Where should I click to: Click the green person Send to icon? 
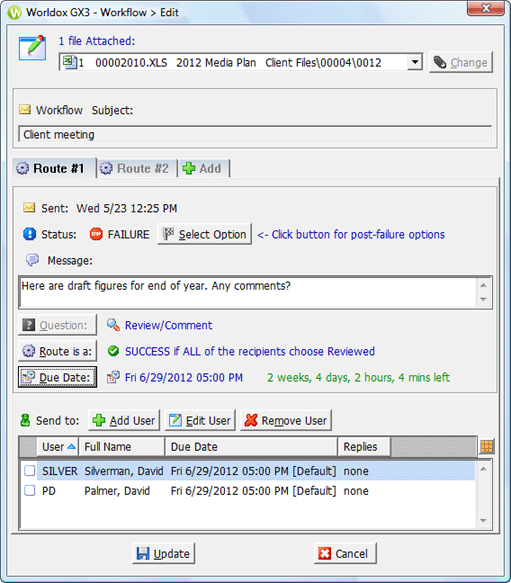25,421
